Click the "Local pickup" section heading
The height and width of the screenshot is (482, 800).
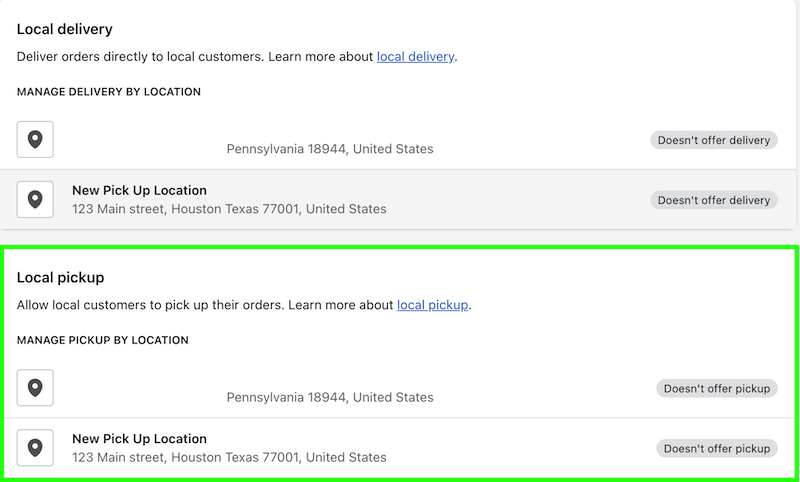tap(61, 278)
